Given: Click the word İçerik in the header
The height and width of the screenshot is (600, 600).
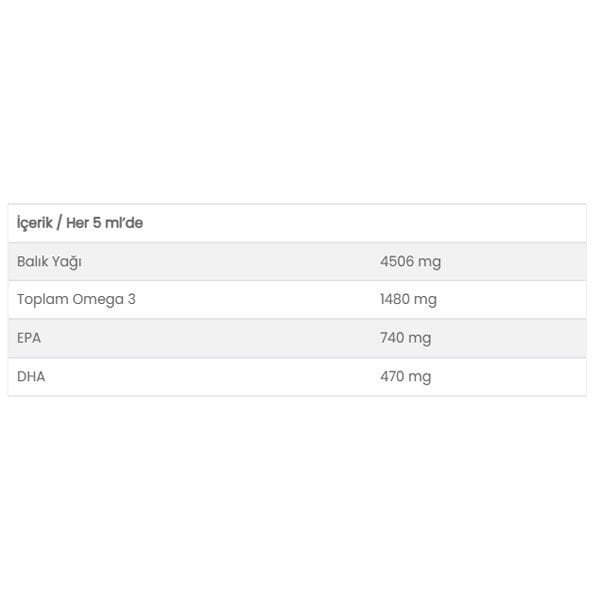Looking at the screenshot, I should [36, 223].
